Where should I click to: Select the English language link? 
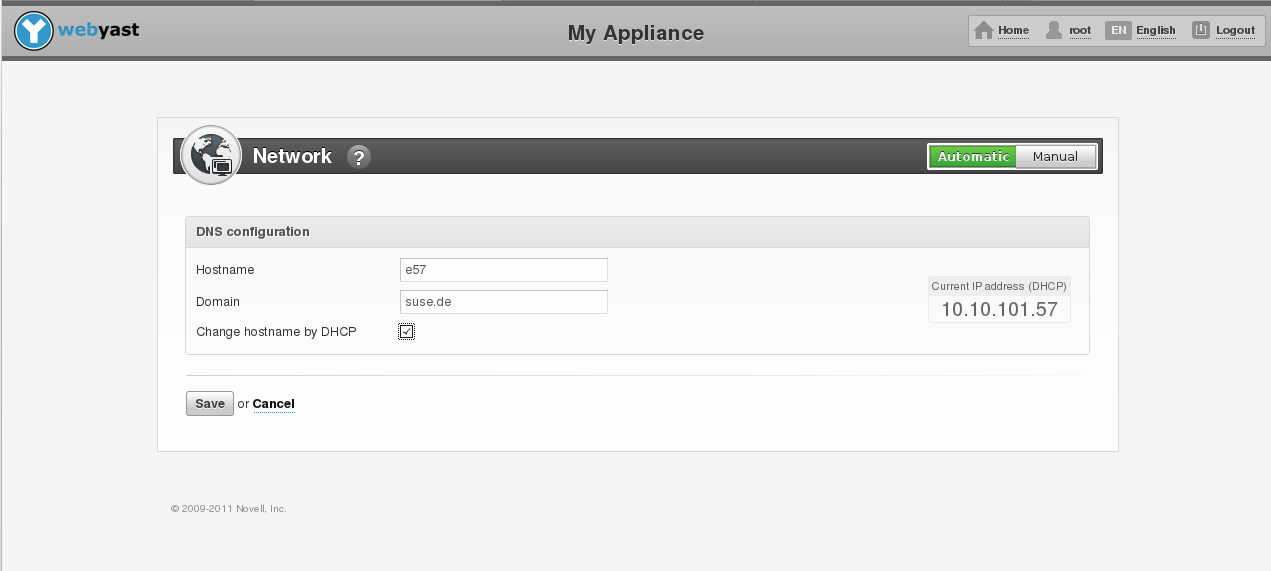1155,30
